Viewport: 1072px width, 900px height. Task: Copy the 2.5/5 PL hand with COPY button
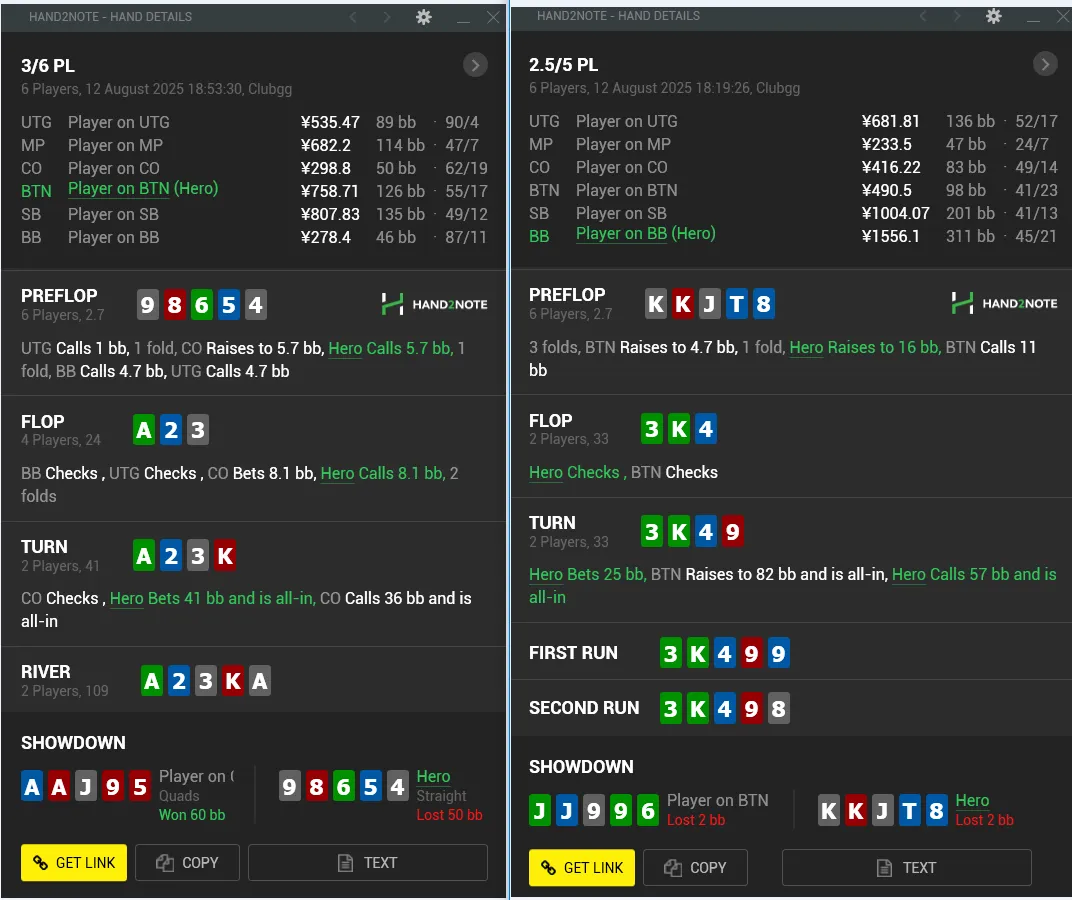(x=695, y=867)
